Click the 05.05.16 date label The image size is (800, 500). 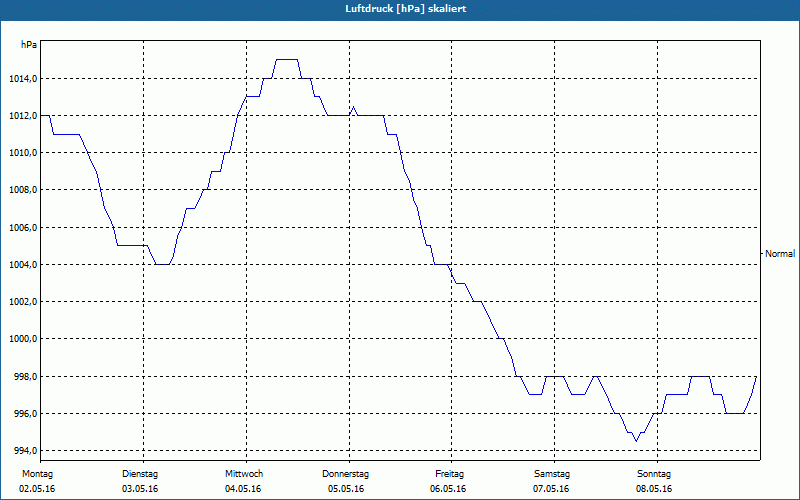click(346, 489)
